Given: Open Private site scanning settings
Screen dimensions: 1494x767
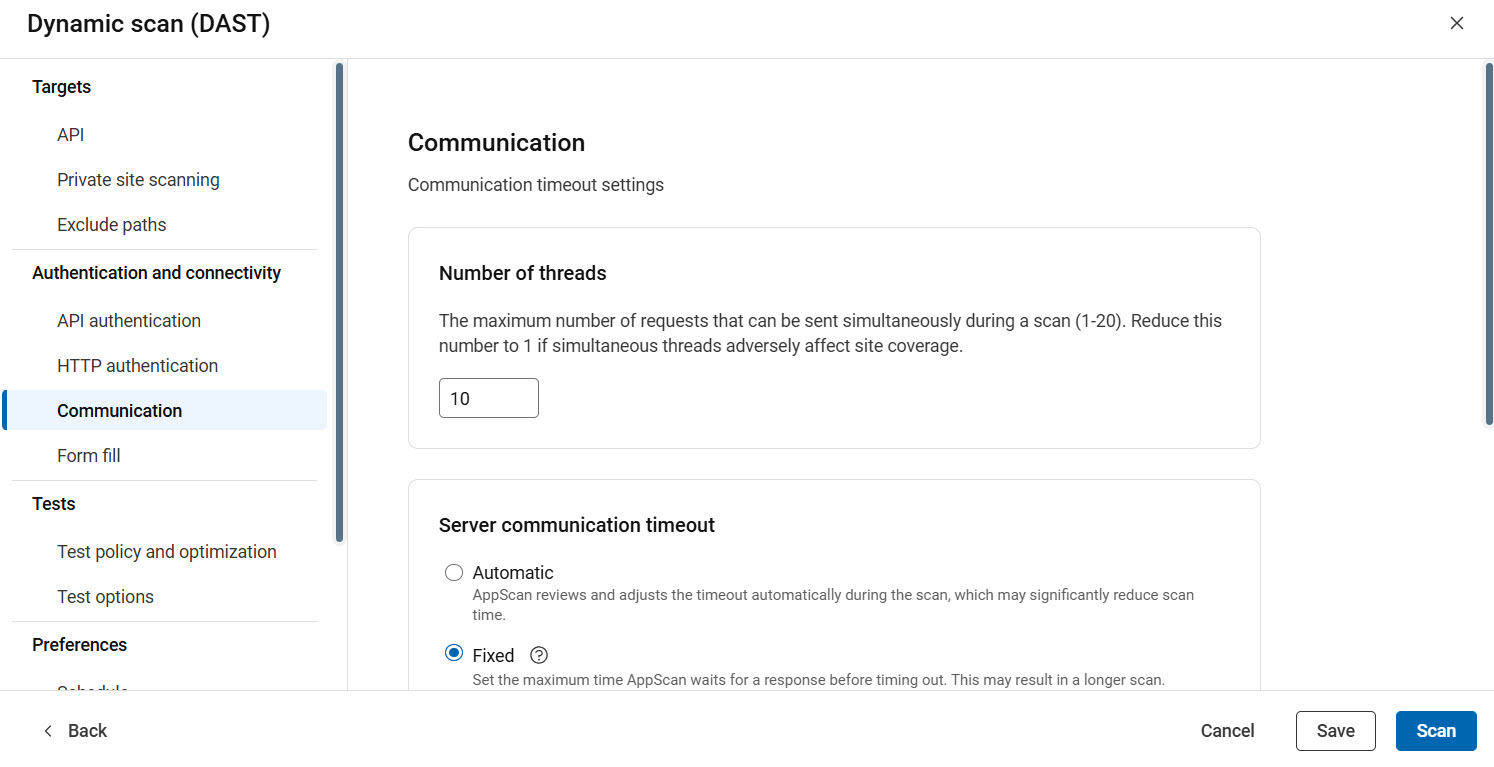Looking at the screenshot, I should (138, 179).
